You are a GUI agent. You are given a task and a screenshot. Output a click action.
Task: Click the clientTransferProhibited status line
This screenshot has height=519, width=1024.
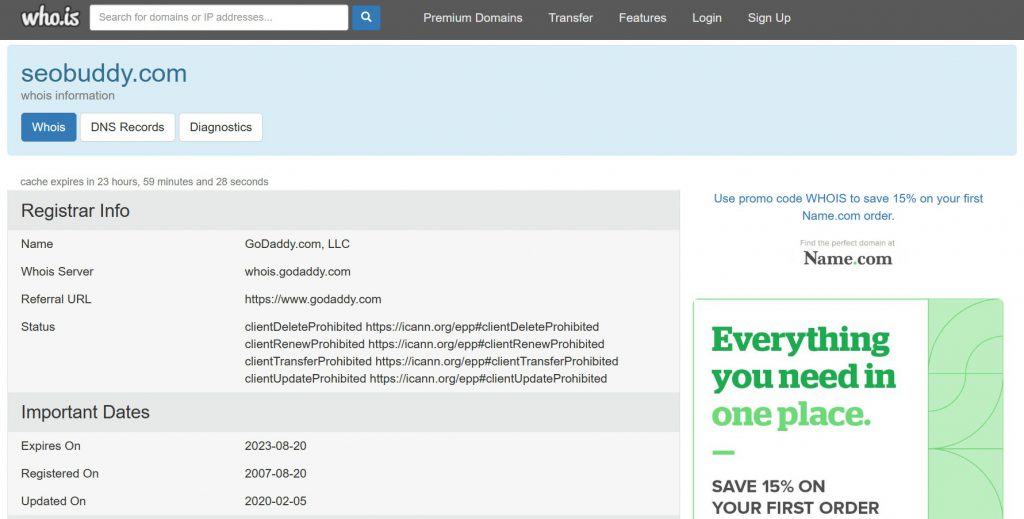pos(432,361)
